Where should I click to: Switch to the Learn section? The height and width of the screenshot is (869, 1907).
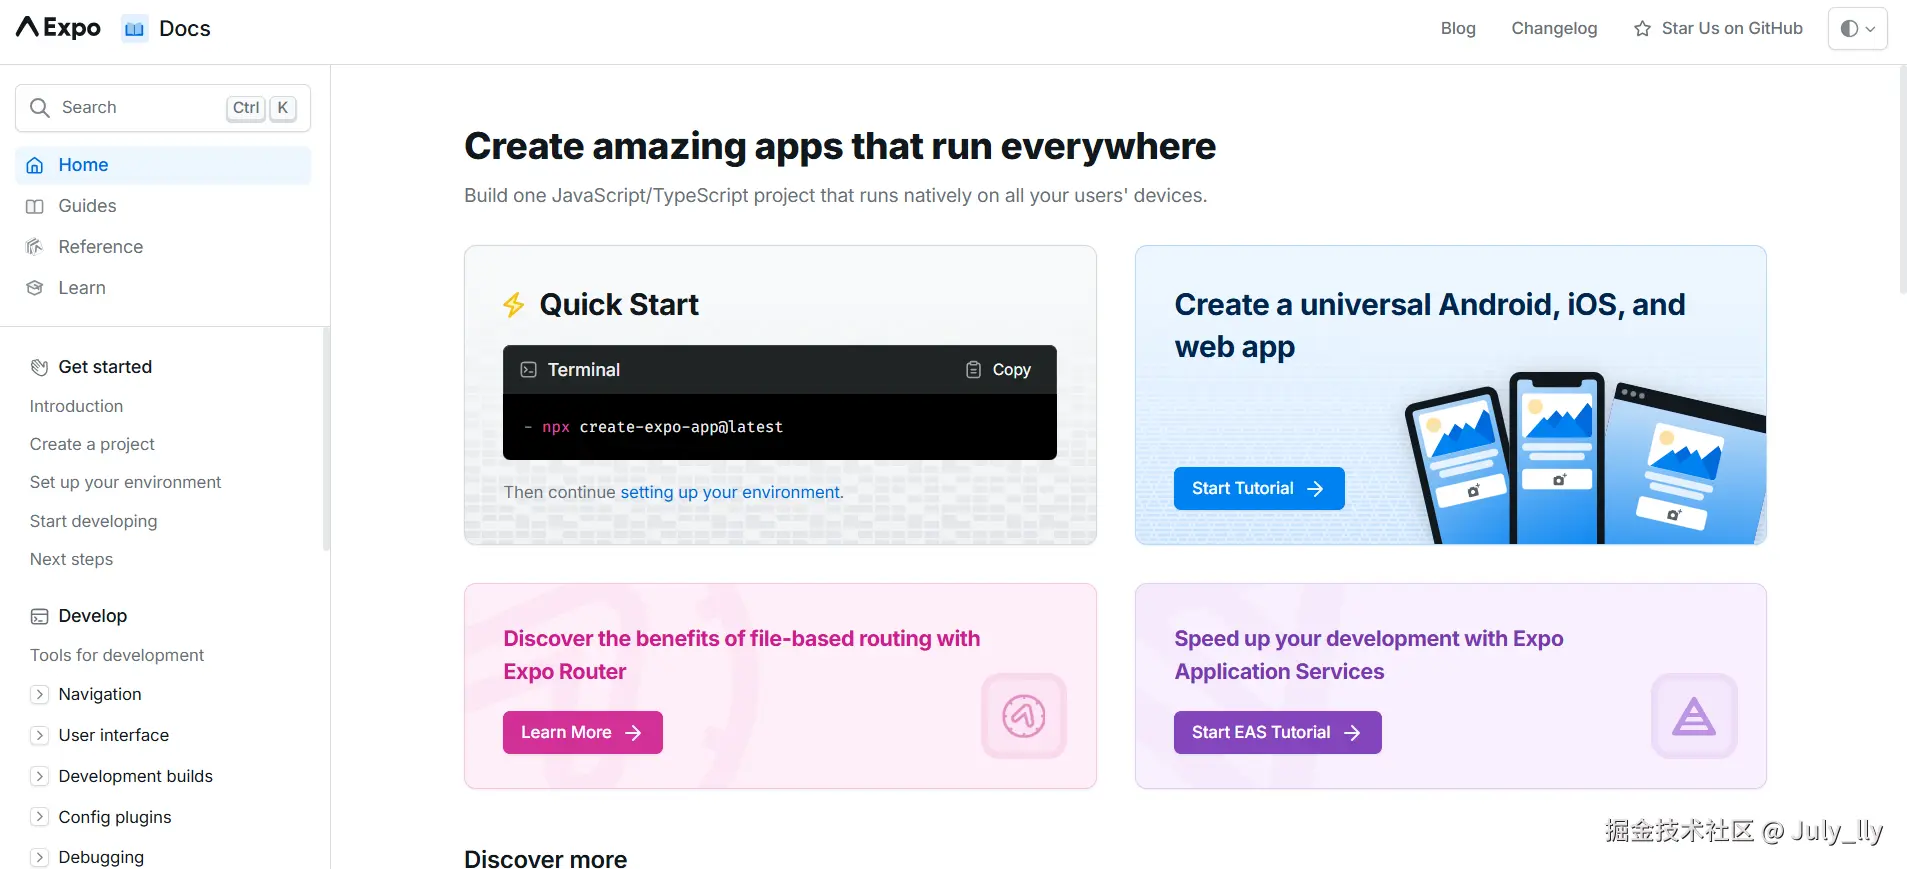163,288
